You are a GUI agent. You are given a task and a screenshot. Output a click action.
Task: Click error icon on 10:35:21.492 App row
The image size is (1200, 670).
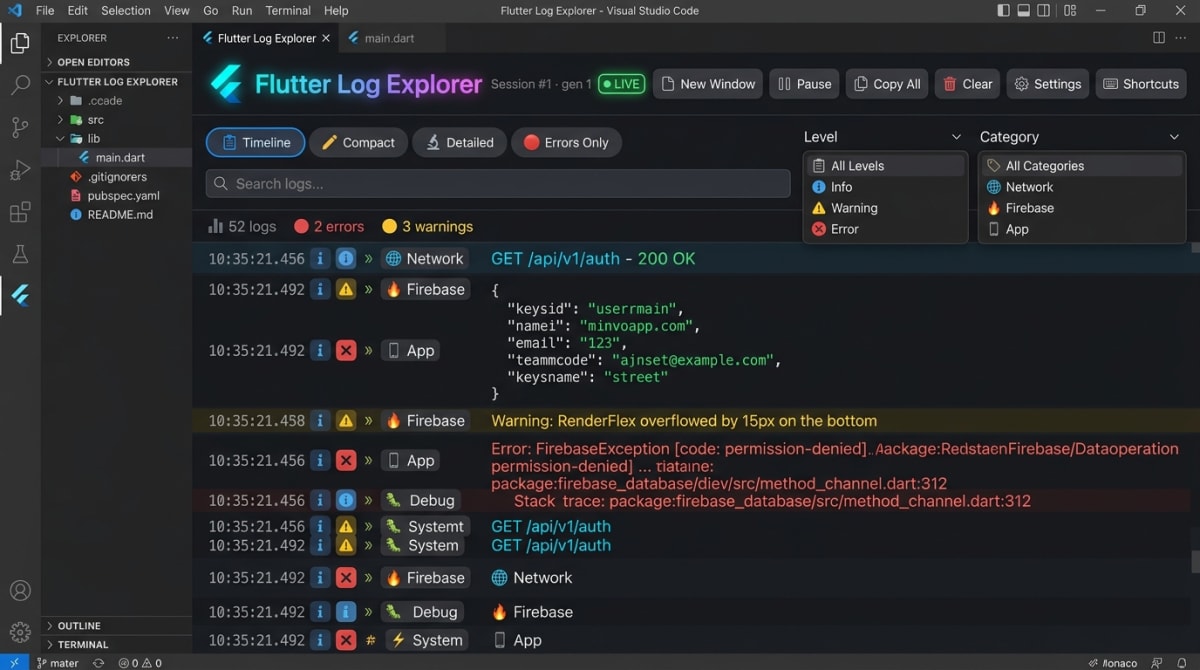point(346,351)
